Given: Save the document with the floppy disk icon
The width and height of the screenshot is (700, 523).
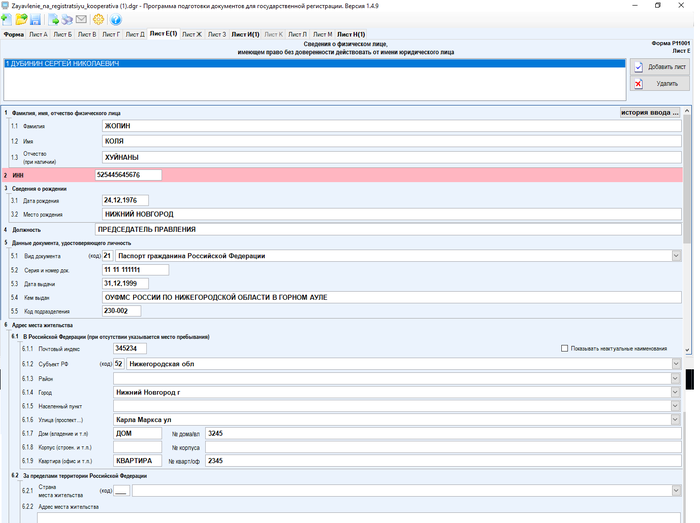Looking at the screenshot, I should click(x=36, y=19).
